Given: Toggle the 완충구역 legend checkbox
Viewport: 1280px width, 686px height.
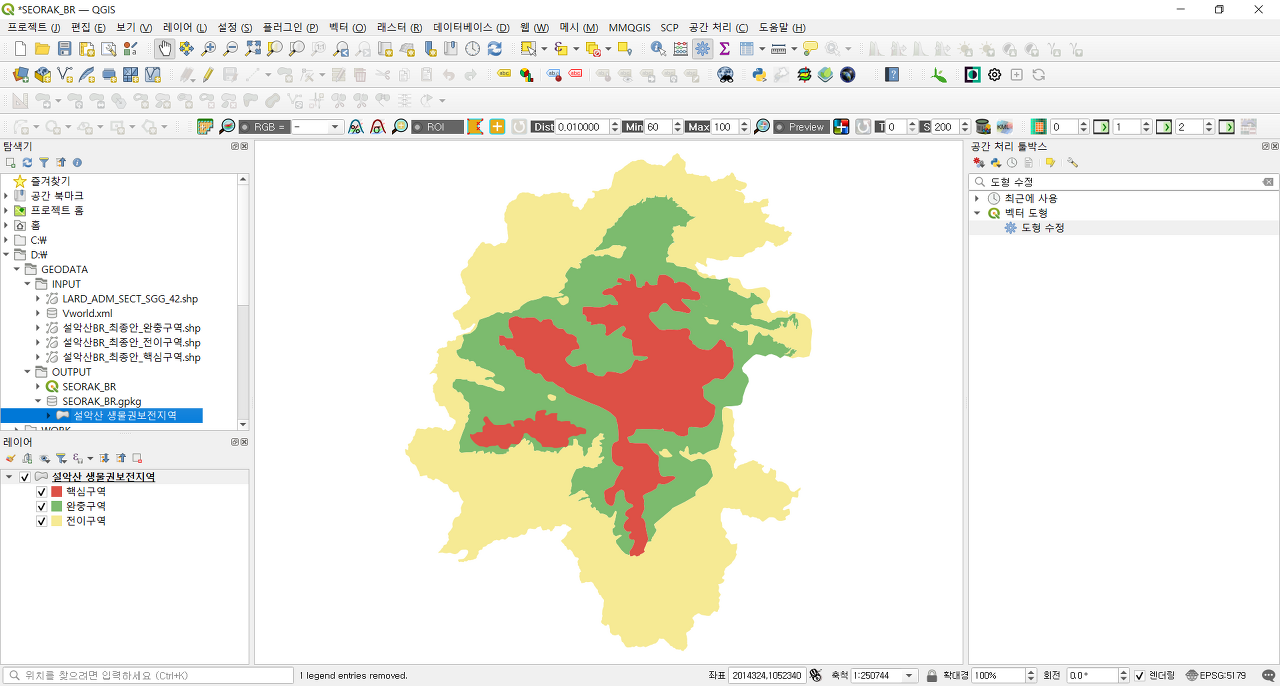Looking at the screenshot, I should [x=41, y=506].
